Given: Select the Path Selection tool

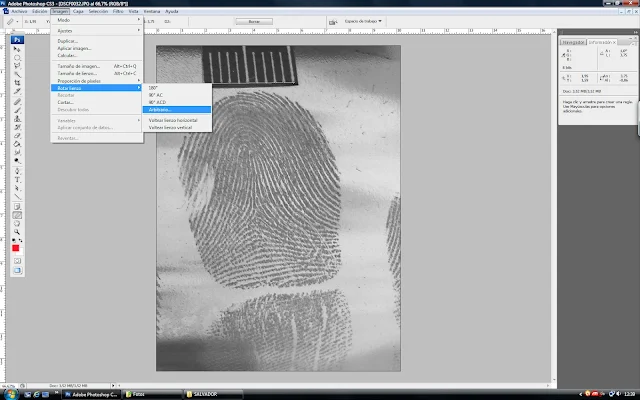Looking at the screenshot, I should tap(17, 188).
